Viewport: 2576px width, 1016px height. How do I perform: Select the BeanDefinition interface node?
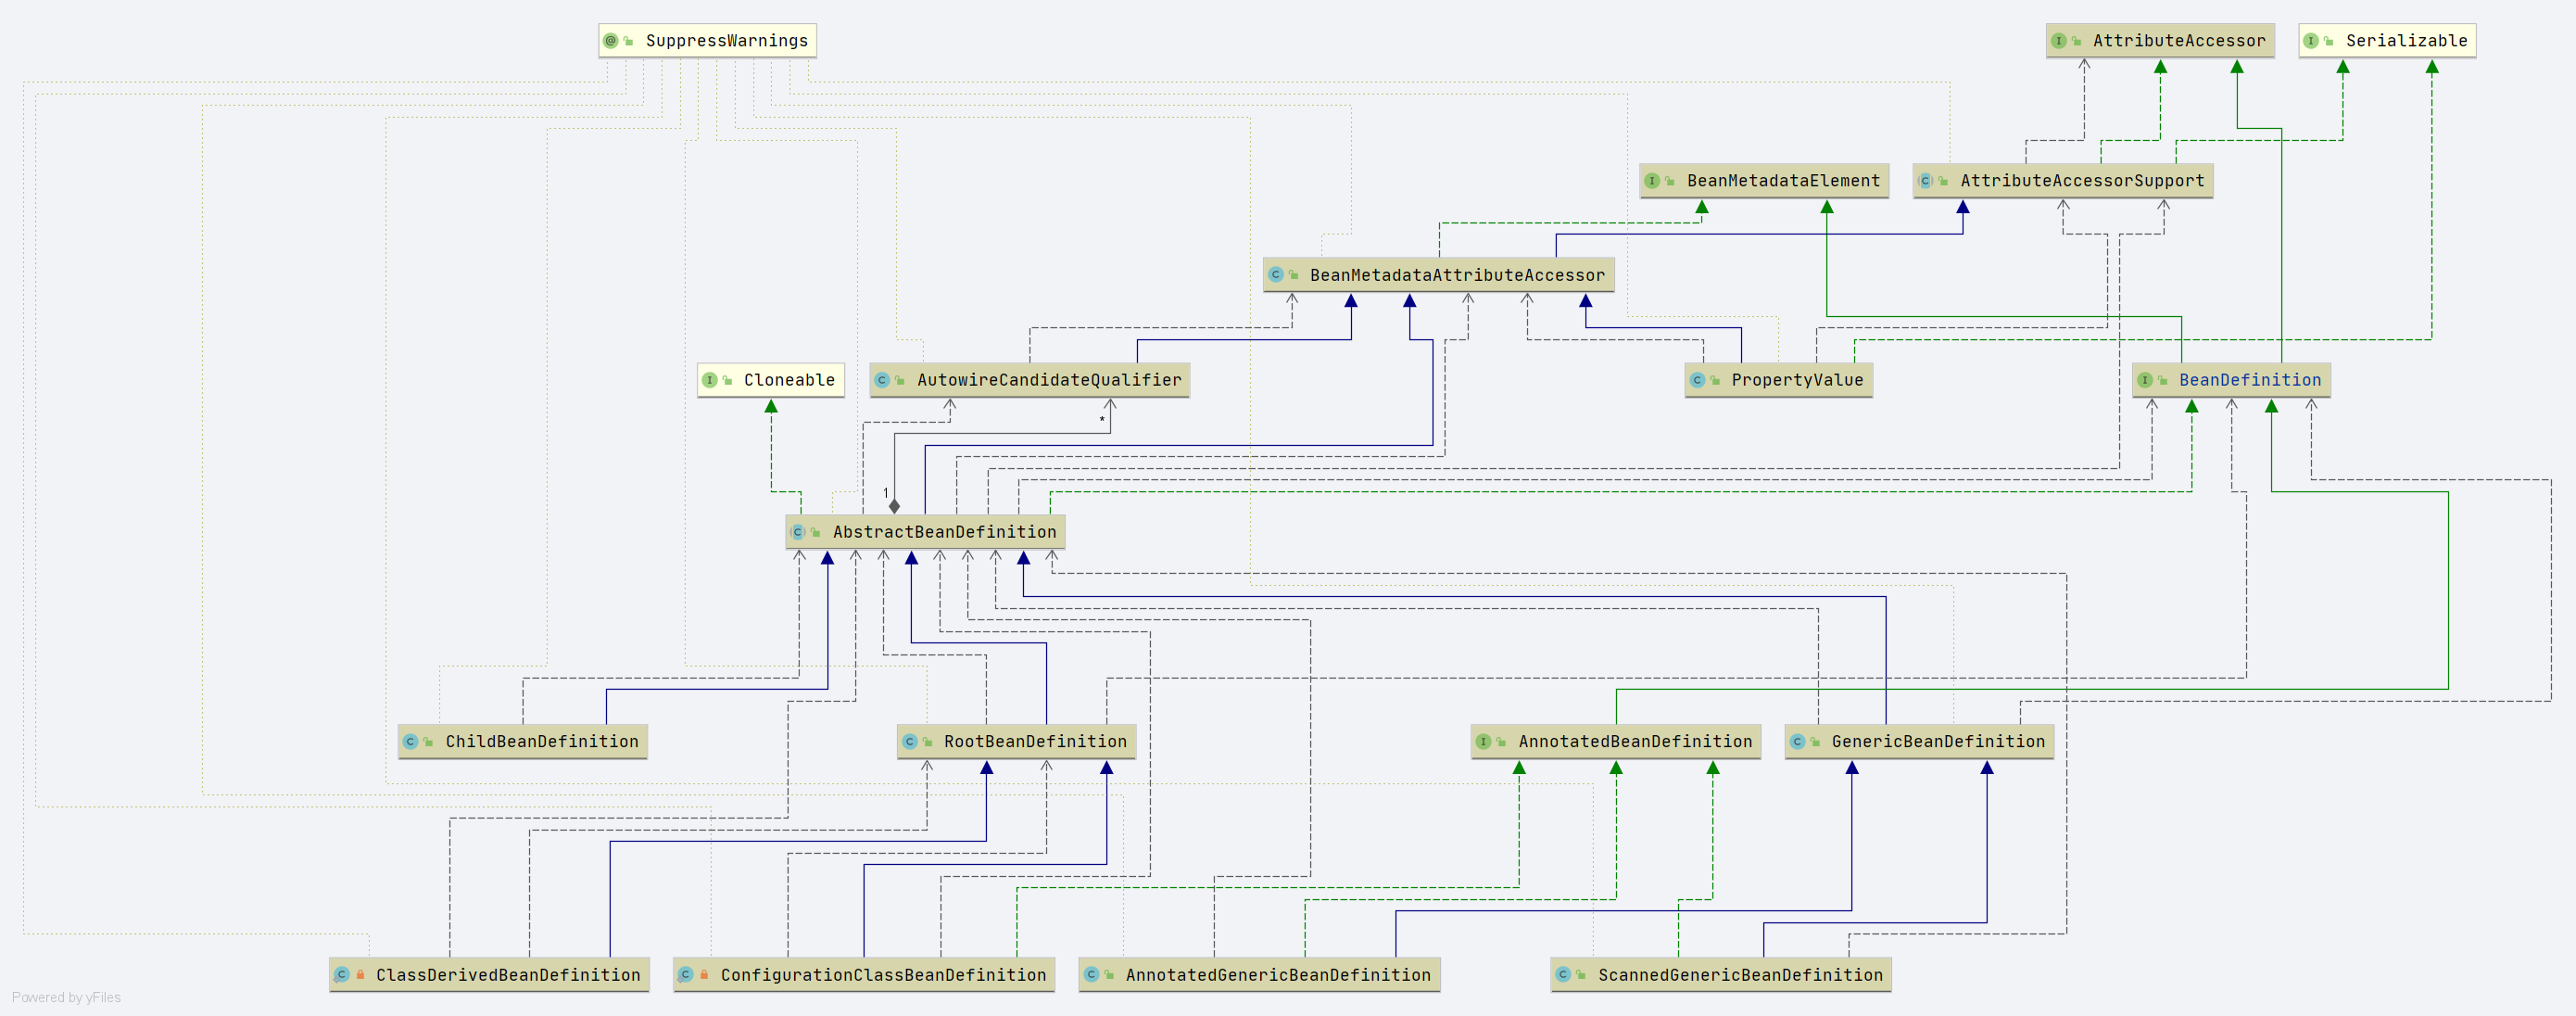point(2249,380)
